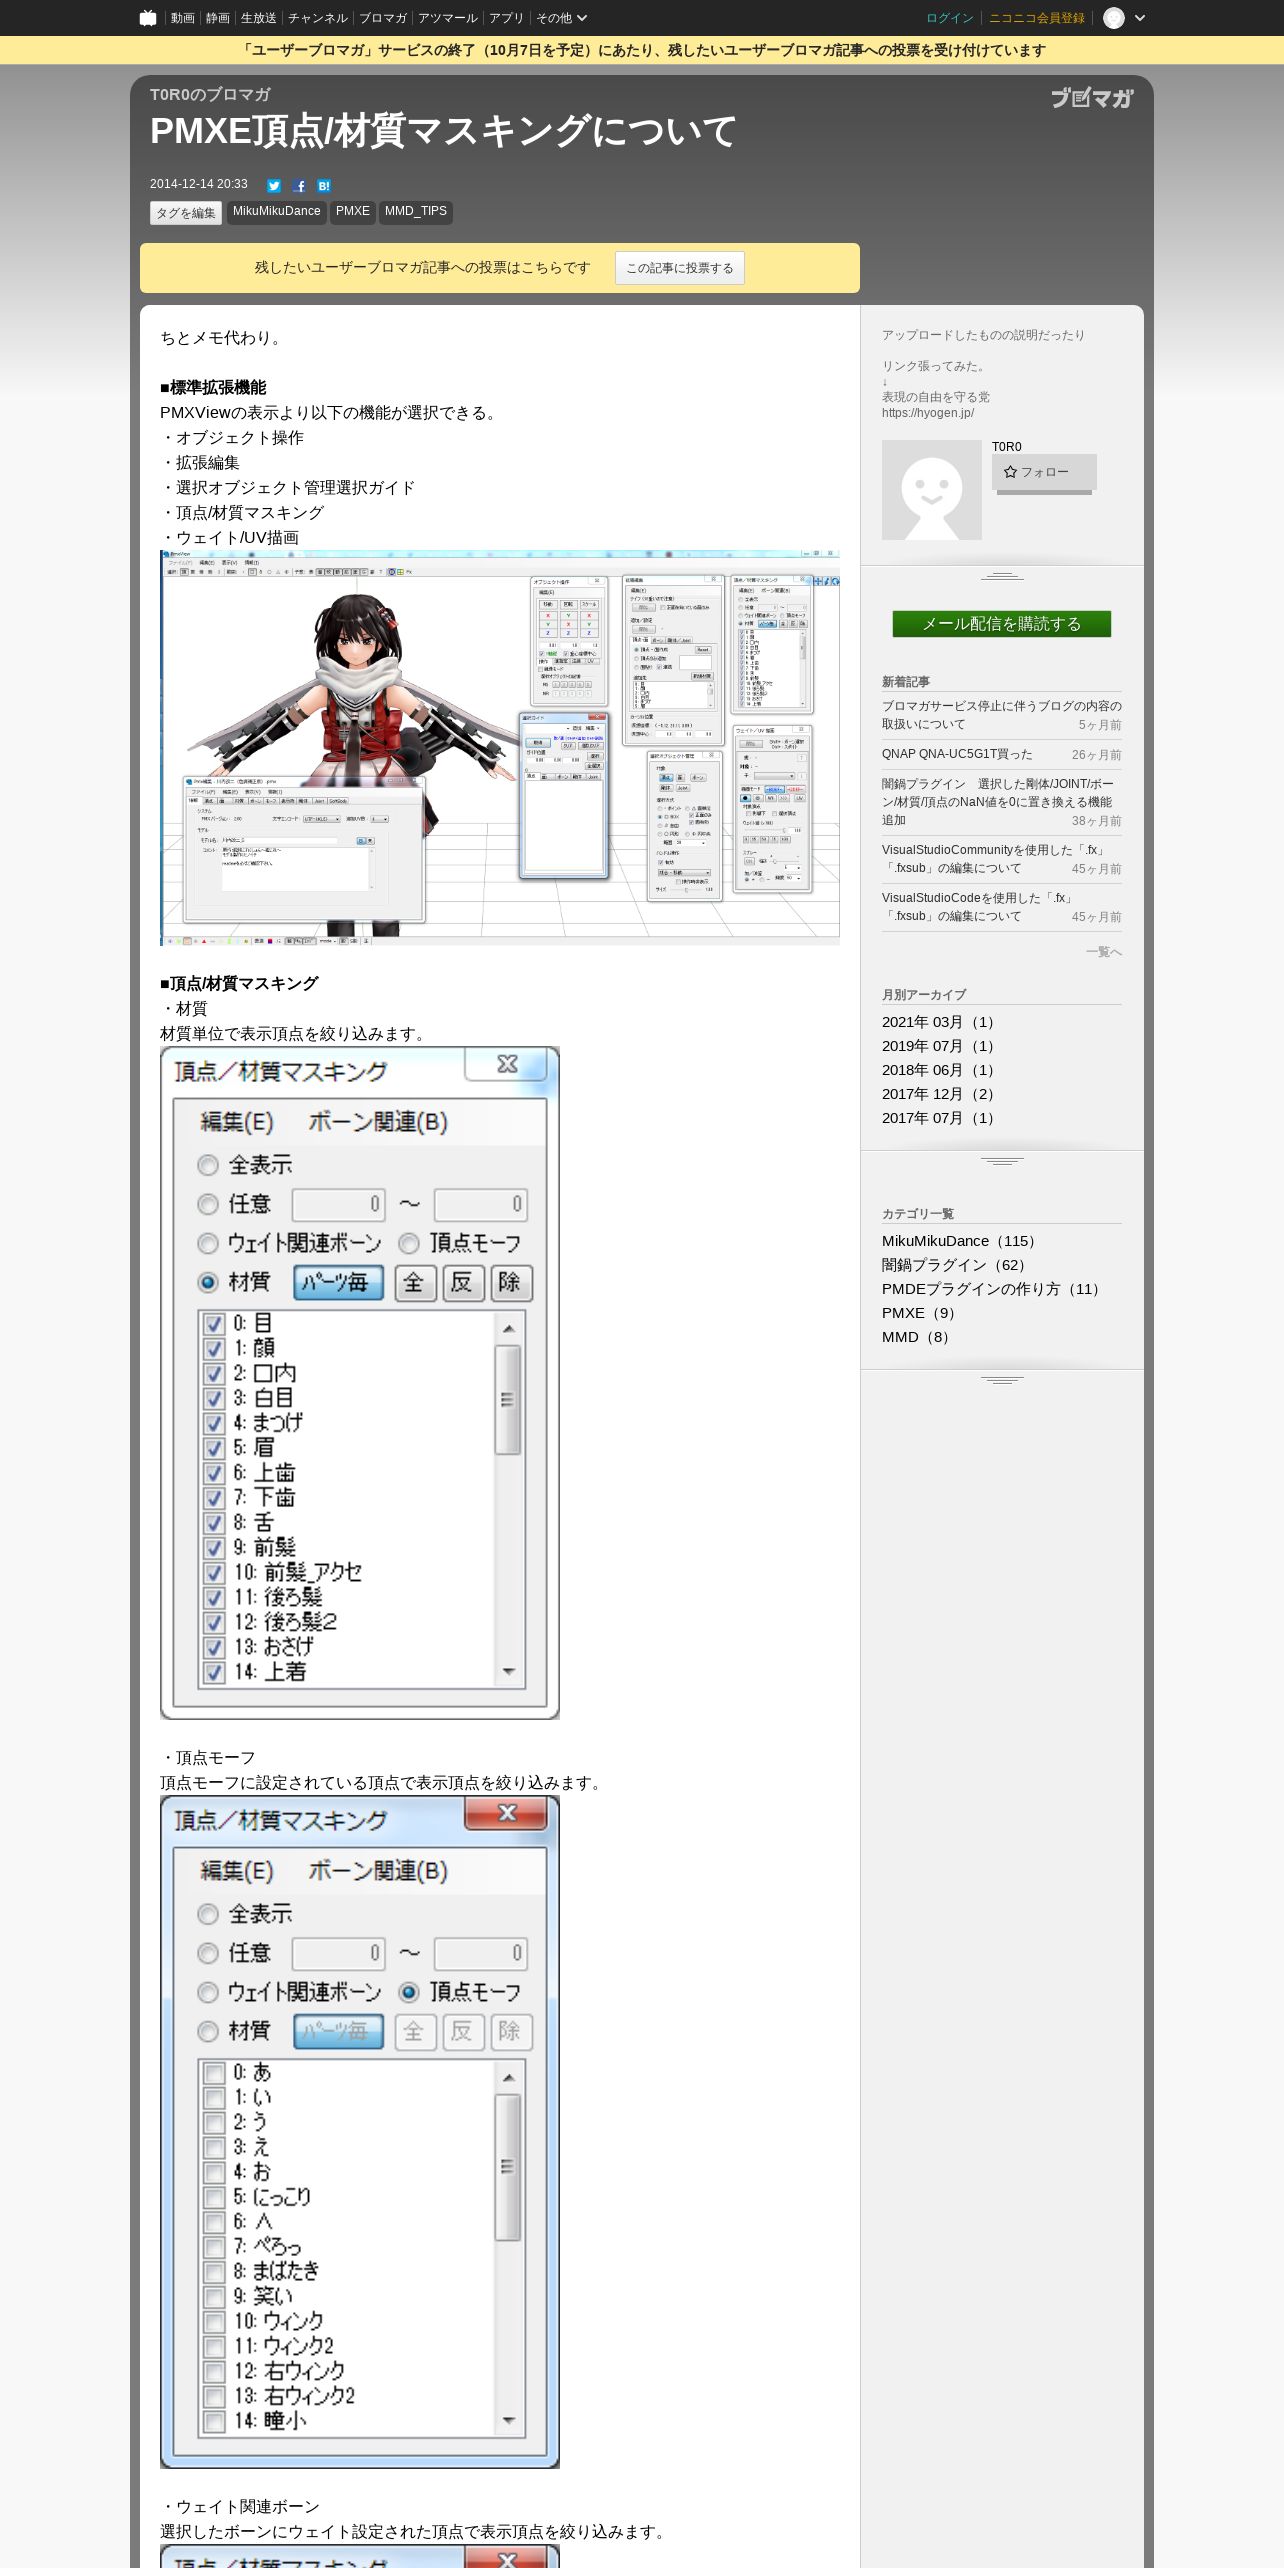The height and width of the screenshot is (2568, 1284).
Task: Open the 生放送 menu item
Action: click(259, 18)
